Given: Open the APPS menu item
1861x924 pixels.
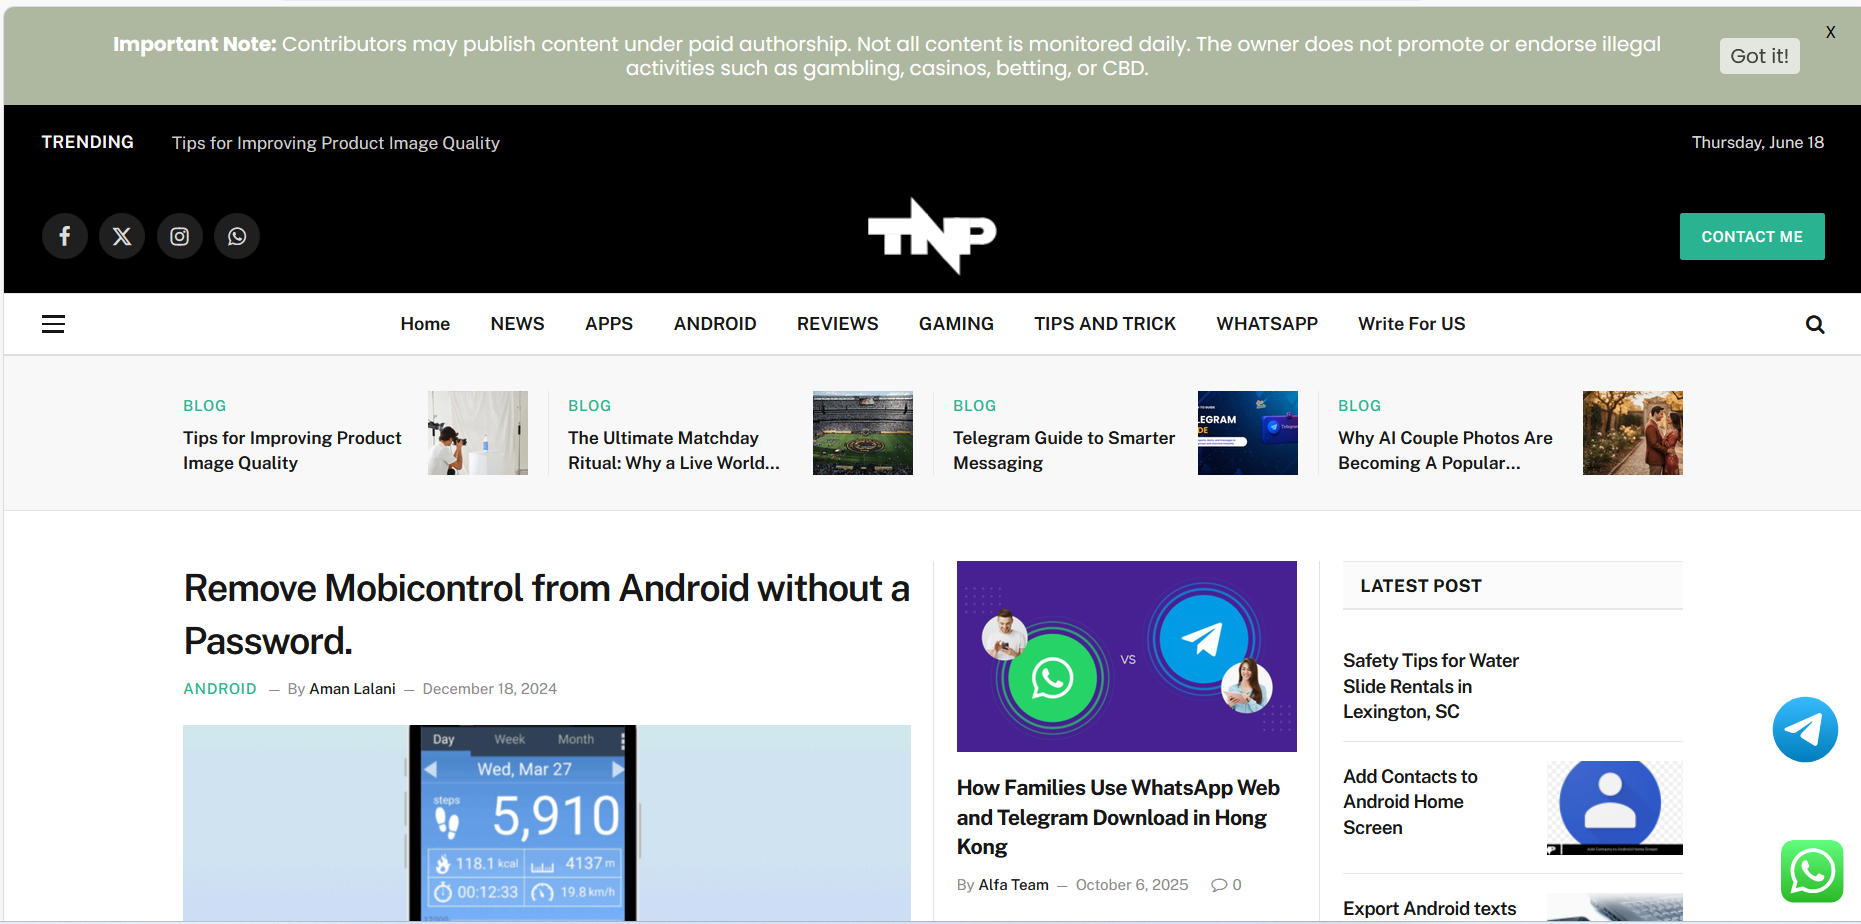Looking at the screenshot, I should [609, 324].
